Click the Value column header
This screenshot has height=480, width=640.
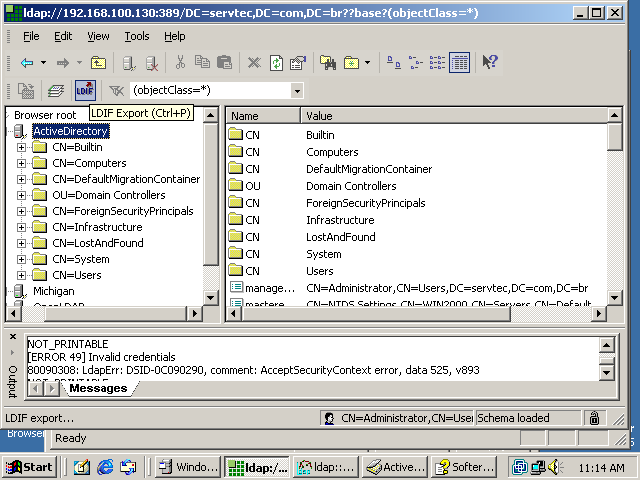[x=454, y=116]
